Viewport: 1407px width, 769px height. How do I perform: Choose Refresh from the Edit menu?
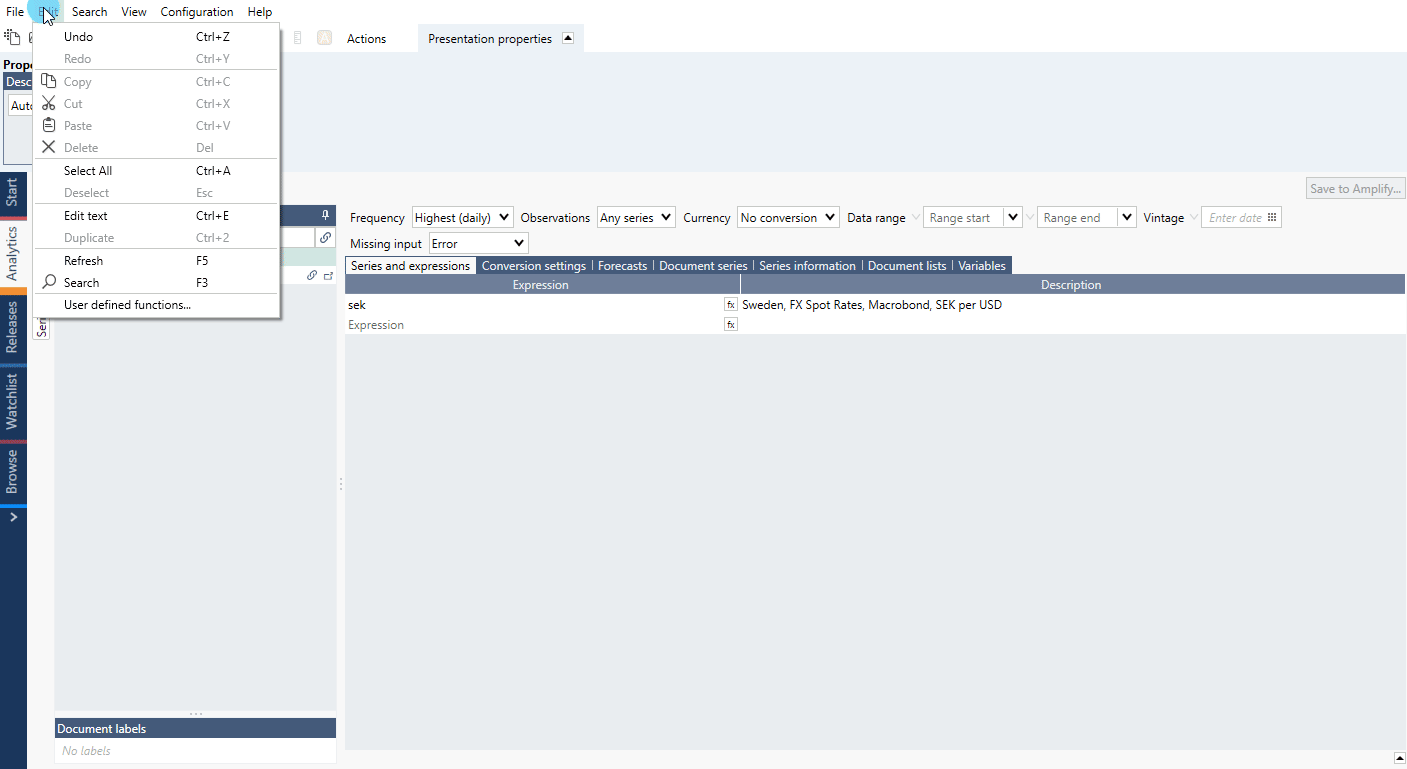coord(156,261)
